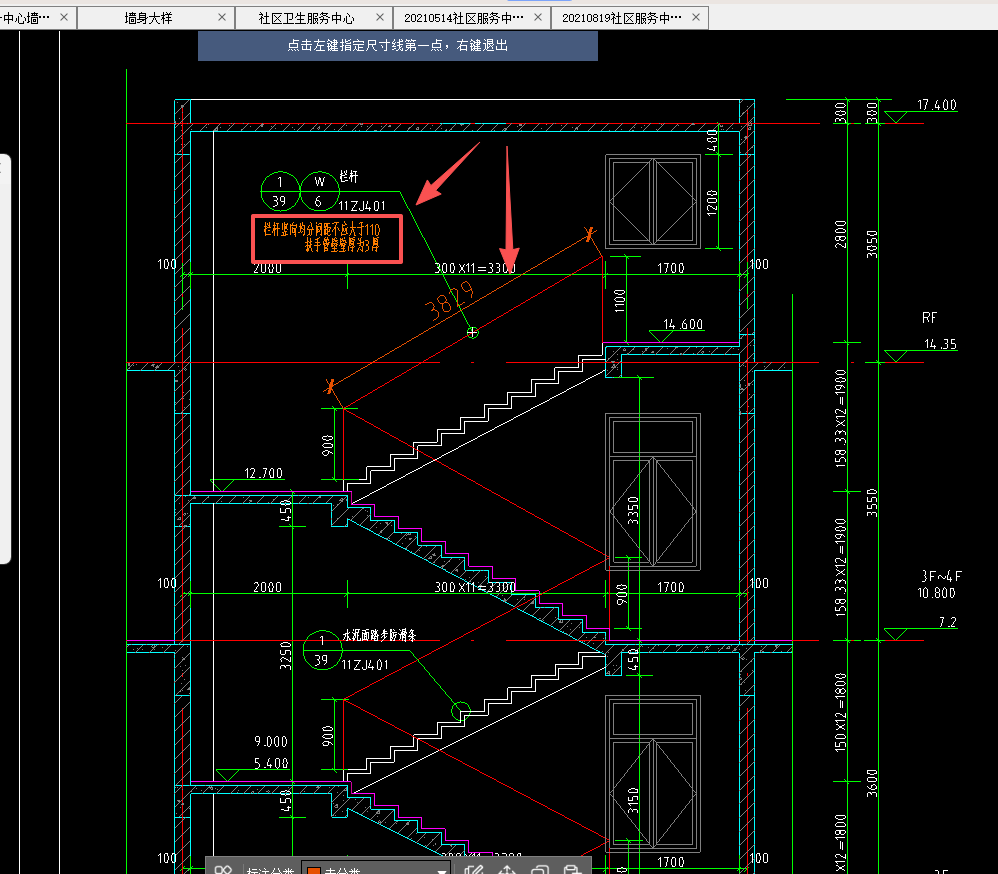Click the orange note 栏杆竖向均分间距不应大于110
The width and height of the screenshot is (998, 874).
pos(322,229)
